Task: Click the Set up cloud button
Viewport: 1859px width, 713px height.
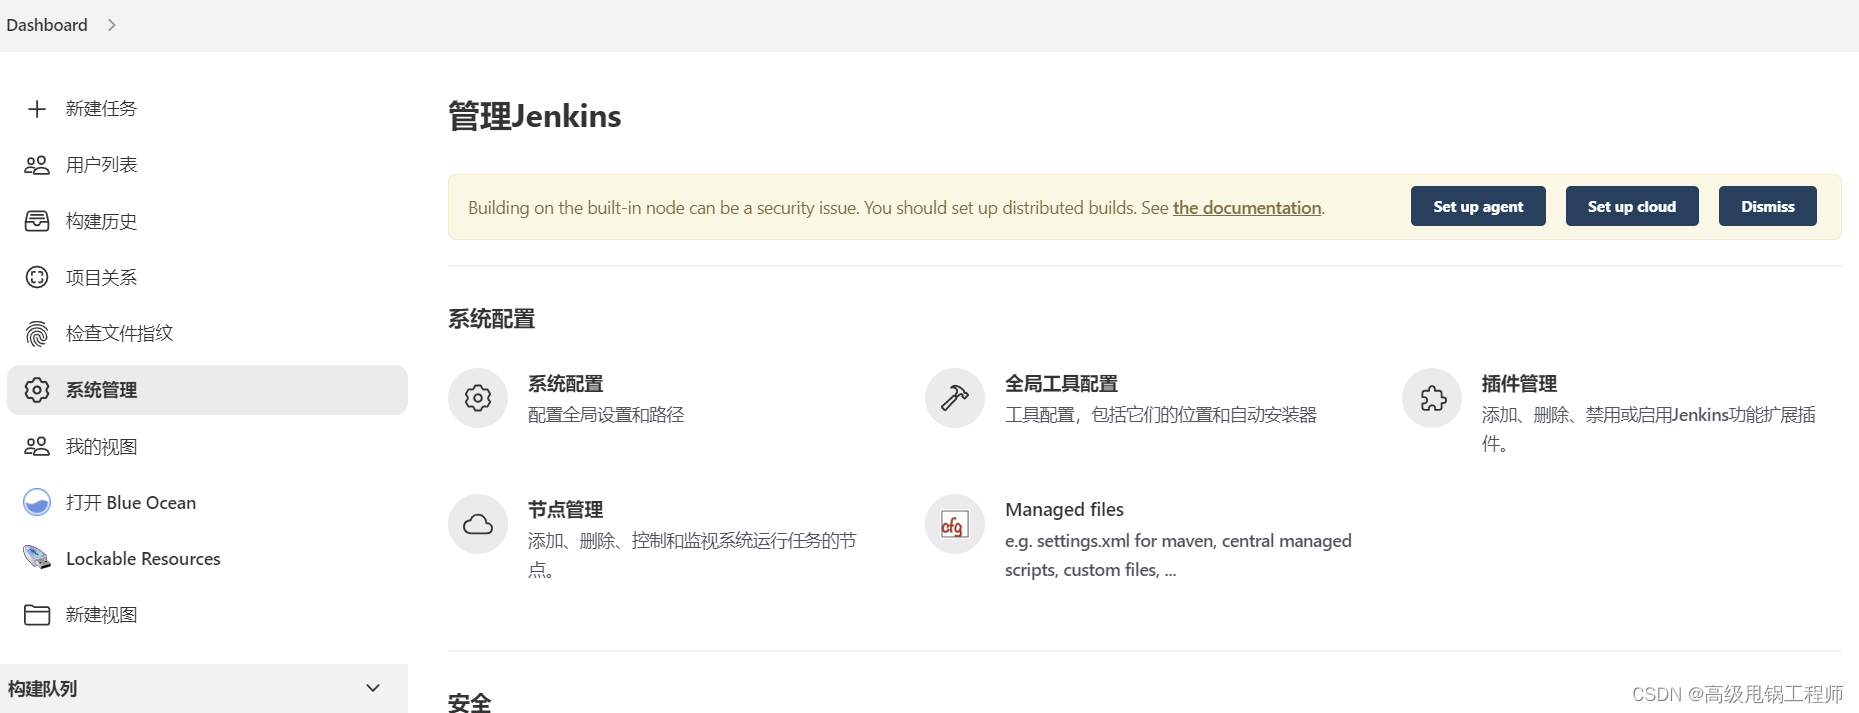Action: [1632, 206]
